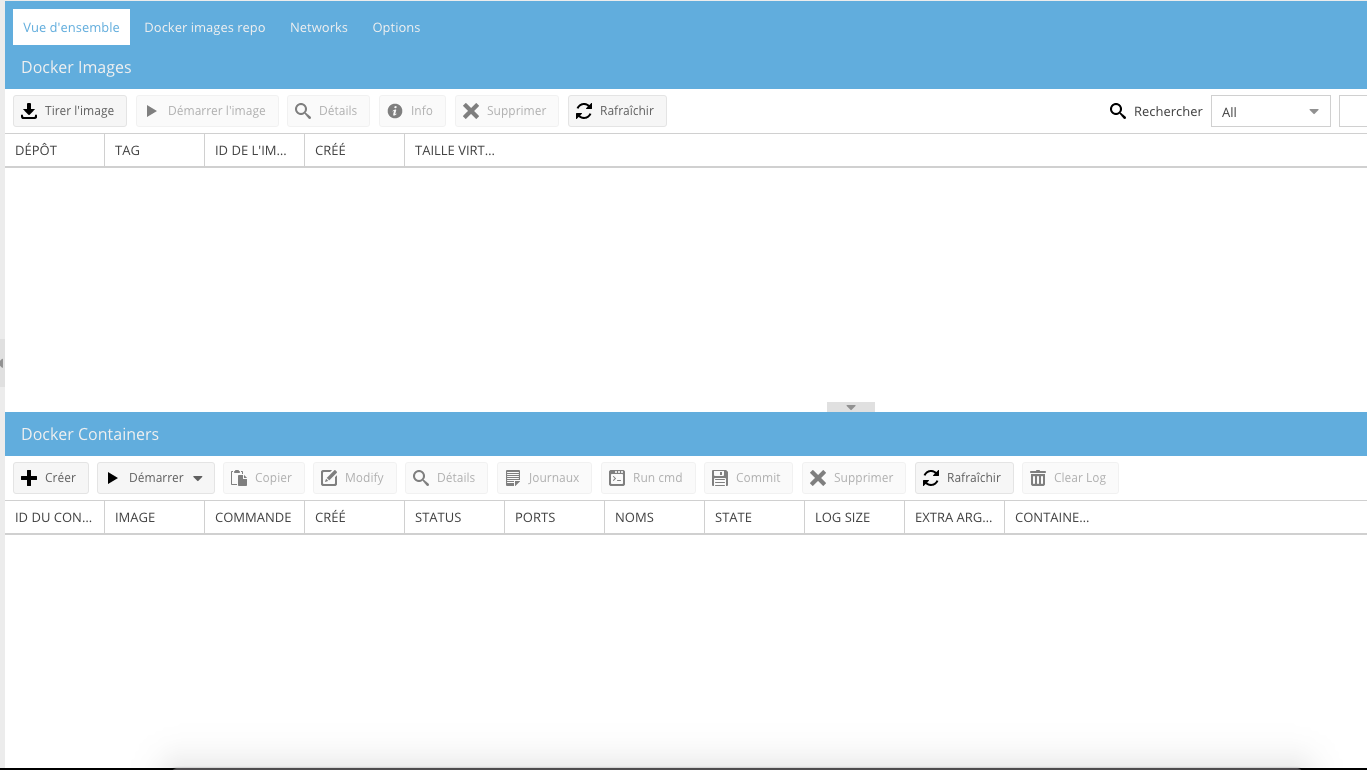
Task: Sort by TAILLE VIRT... column header
Action: click(455, 150)
